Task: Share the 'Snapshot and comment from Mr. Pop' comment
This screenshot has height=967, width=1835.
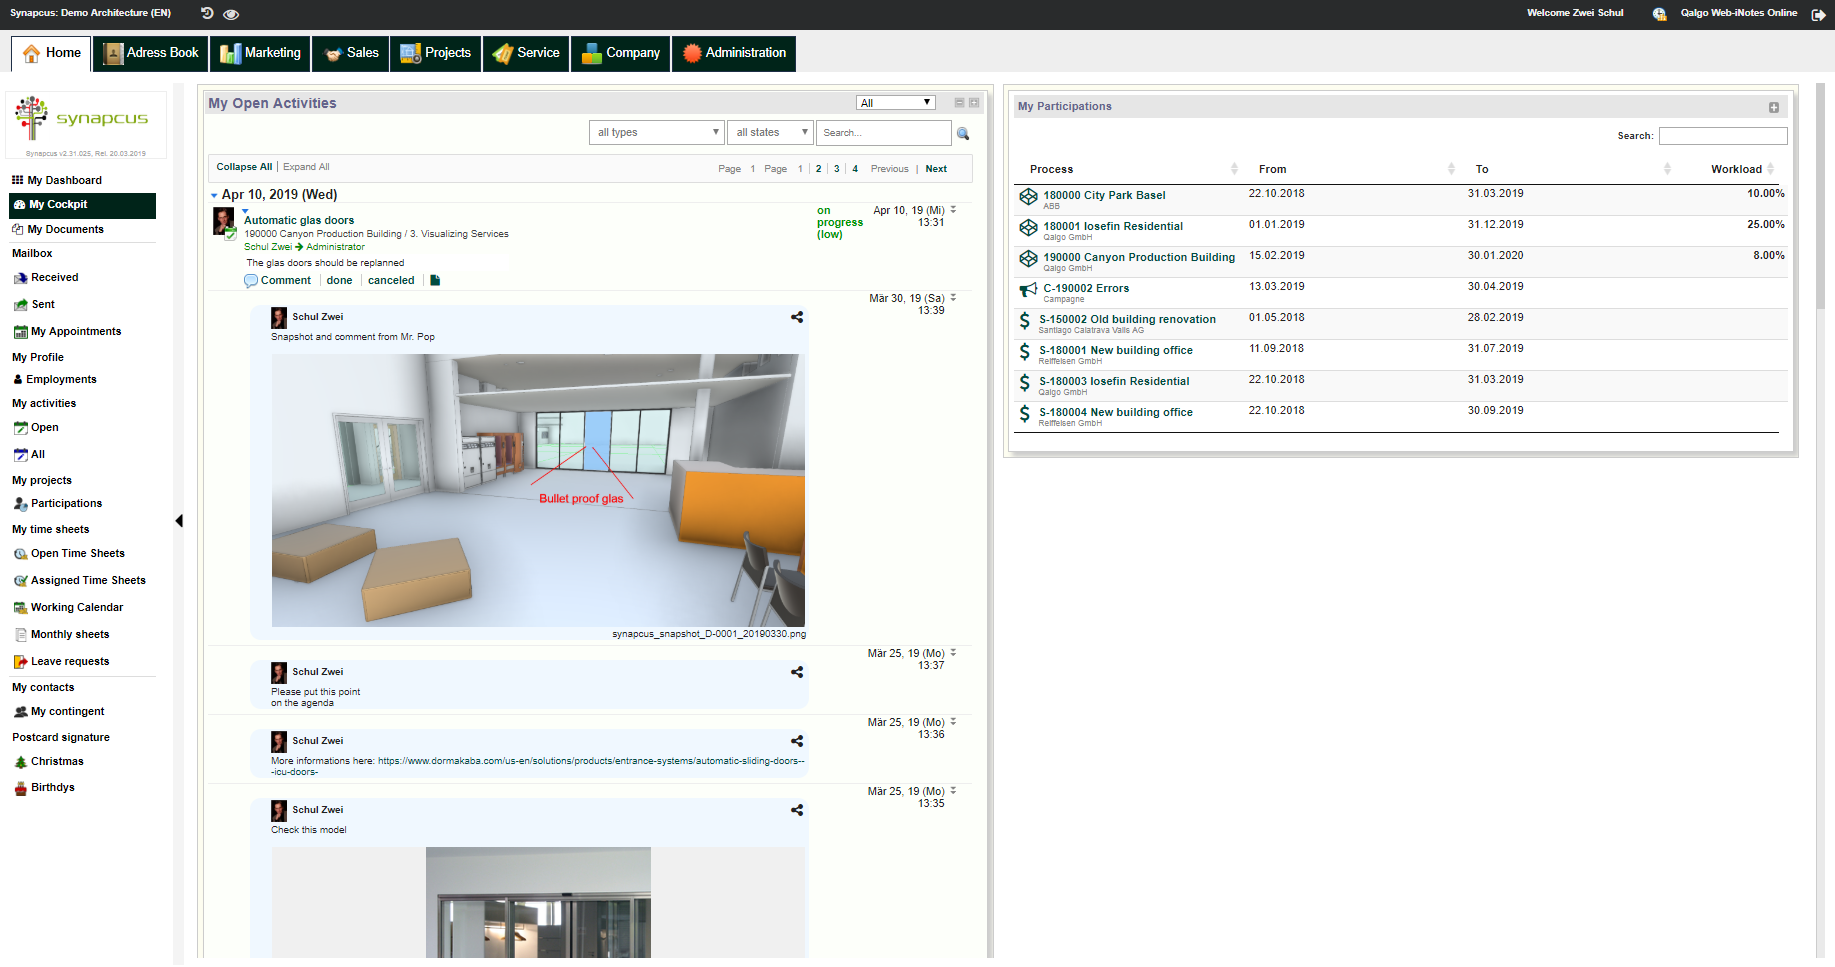Action: click(x=797, y=317)
